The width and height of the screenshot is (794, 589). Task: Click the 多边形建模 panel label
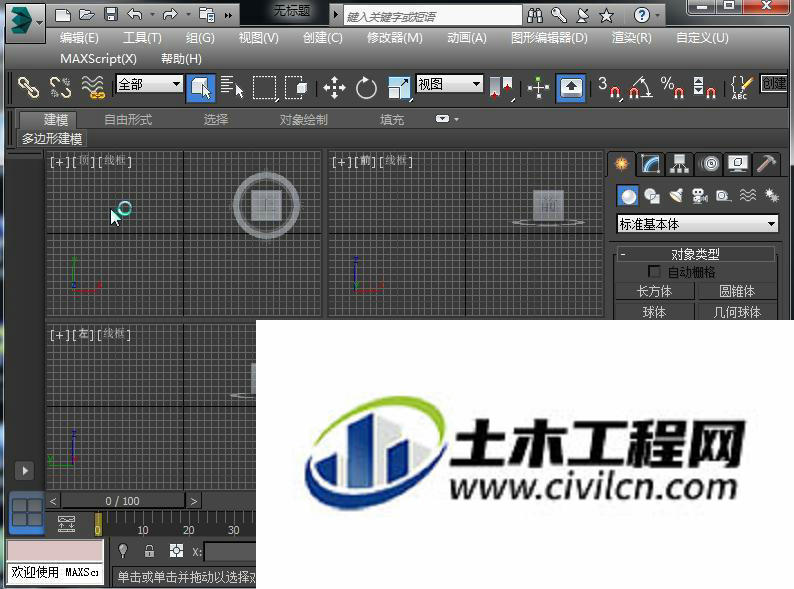coord(52,139)
